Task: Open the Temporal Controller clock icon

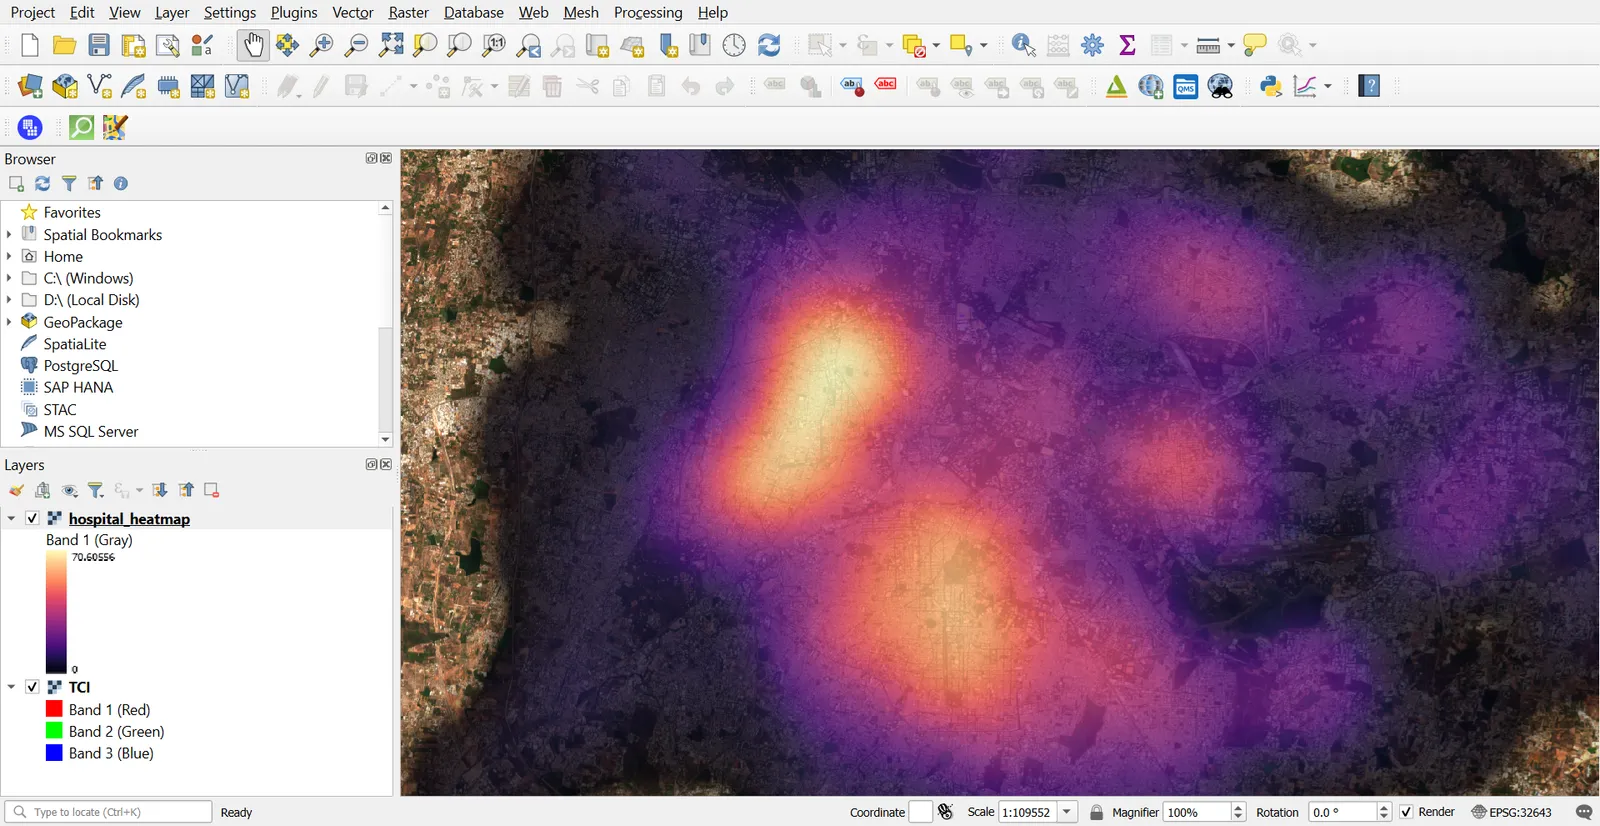Action: pos(734,45)
